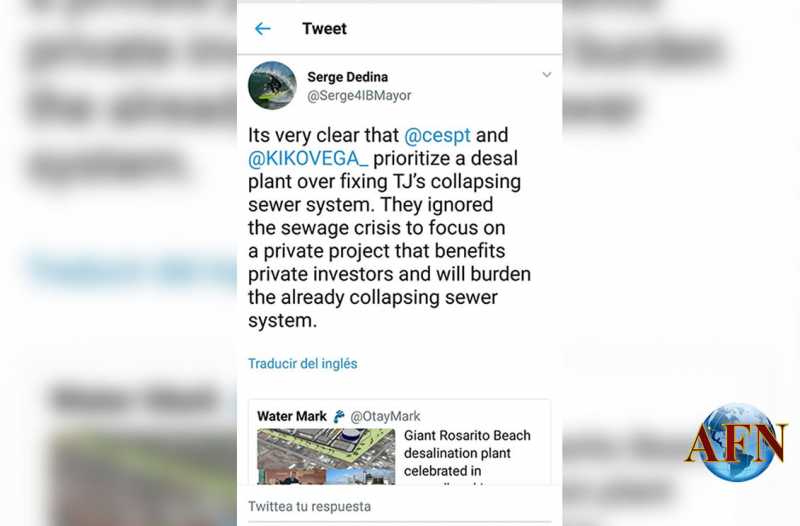Open Water Mark's name in quoted tweet
The height and width of the screenshot is (526, 800).
pos(292,416)
